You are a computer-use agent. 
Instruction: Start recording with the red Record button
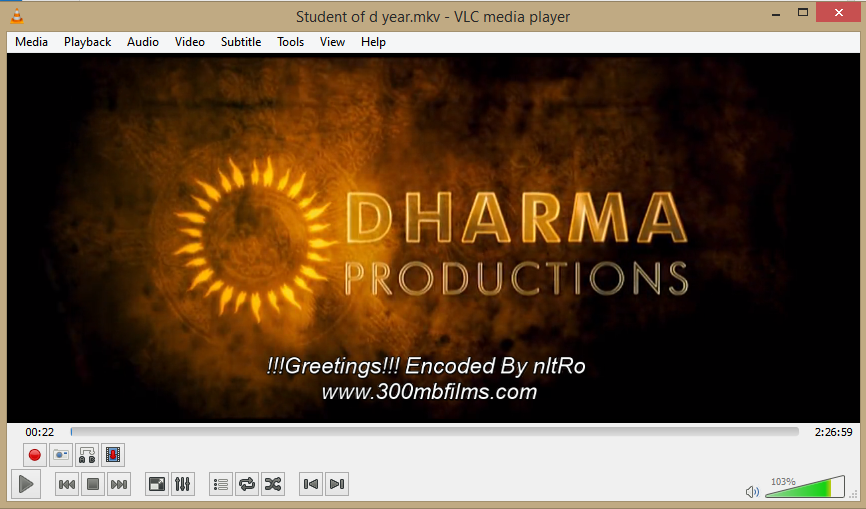[x=34, y=455]
